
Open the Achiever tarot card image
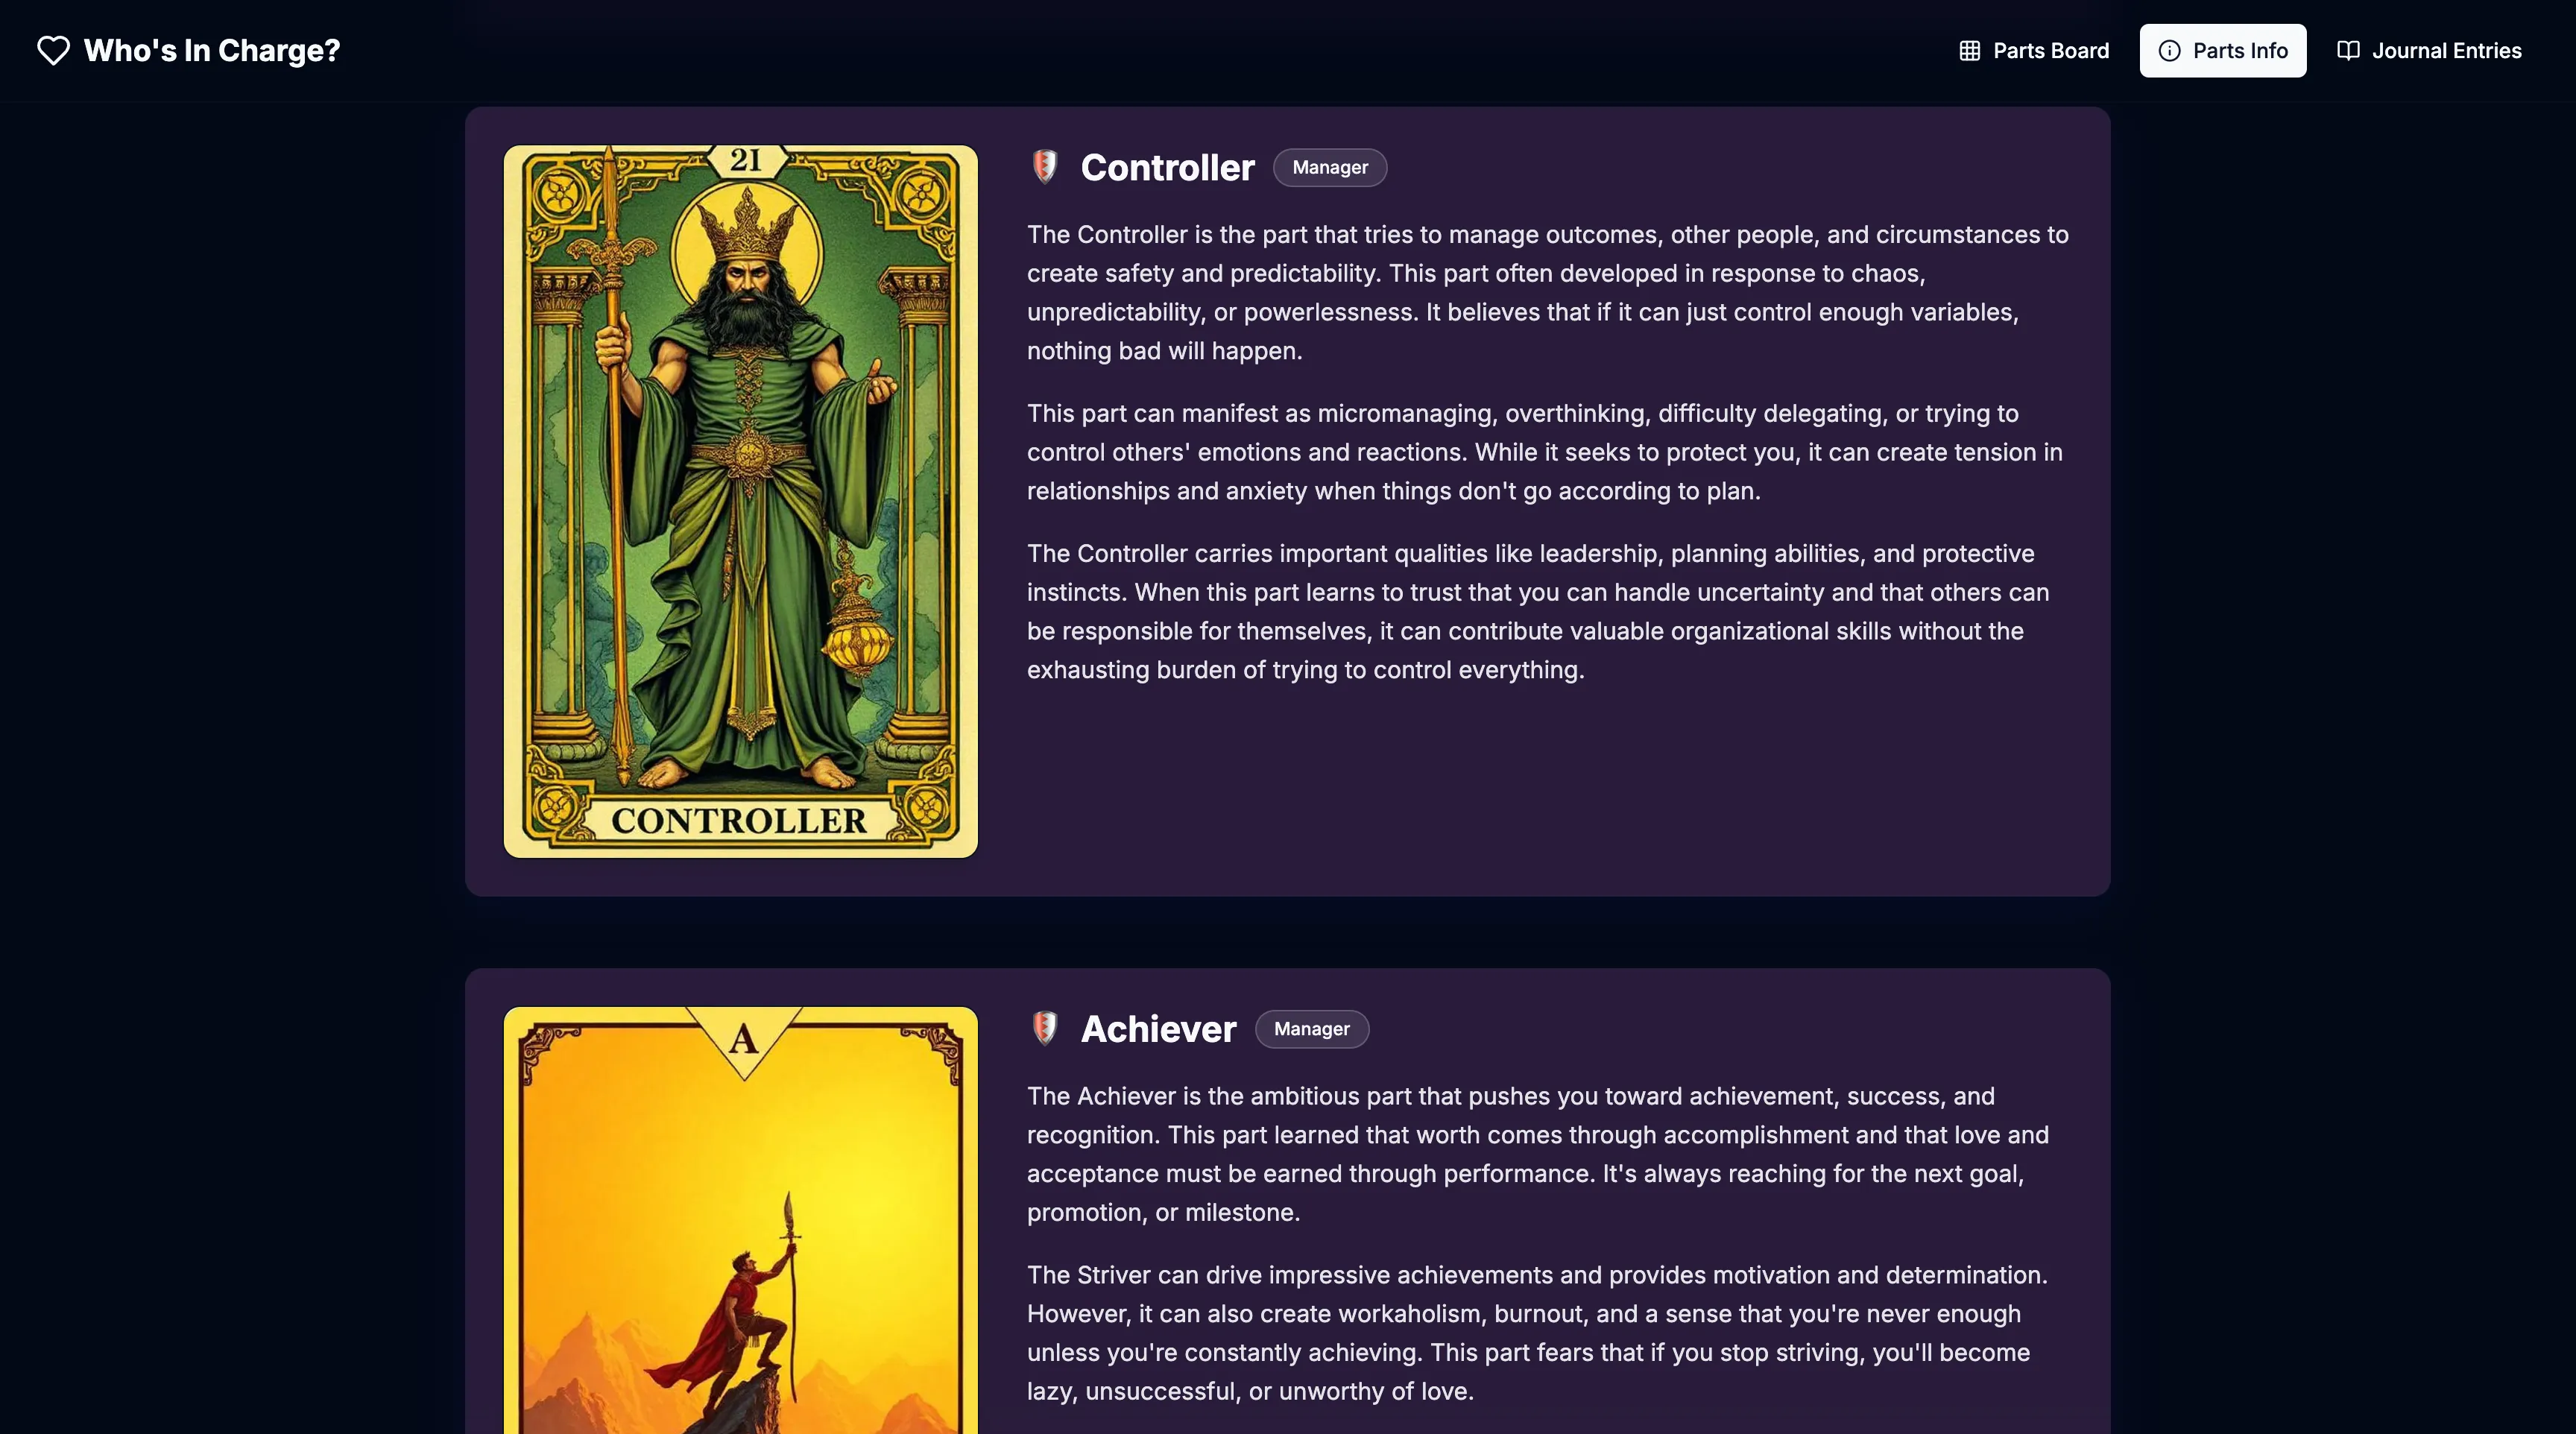coord(741,1220)
